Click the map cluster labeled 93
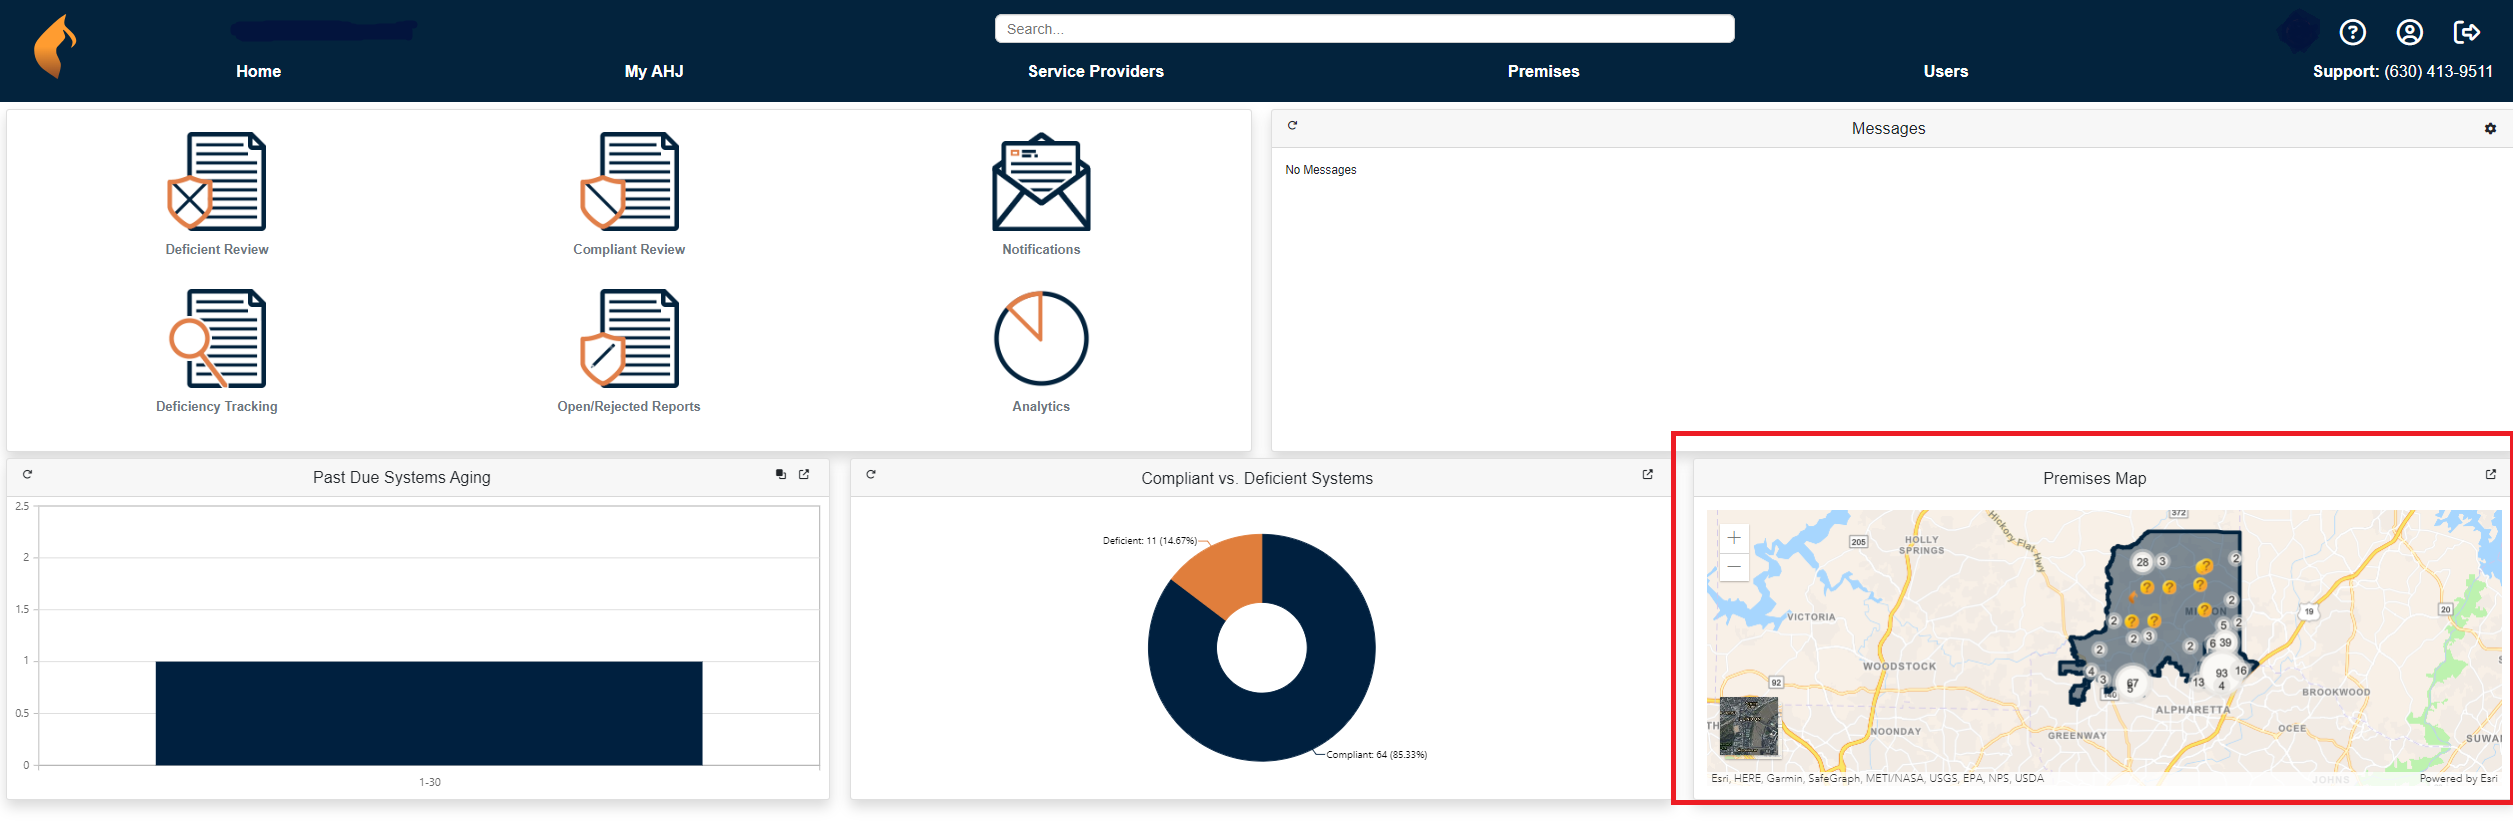Screen dimensions: 2513x826 click(x=2221, y=673)
